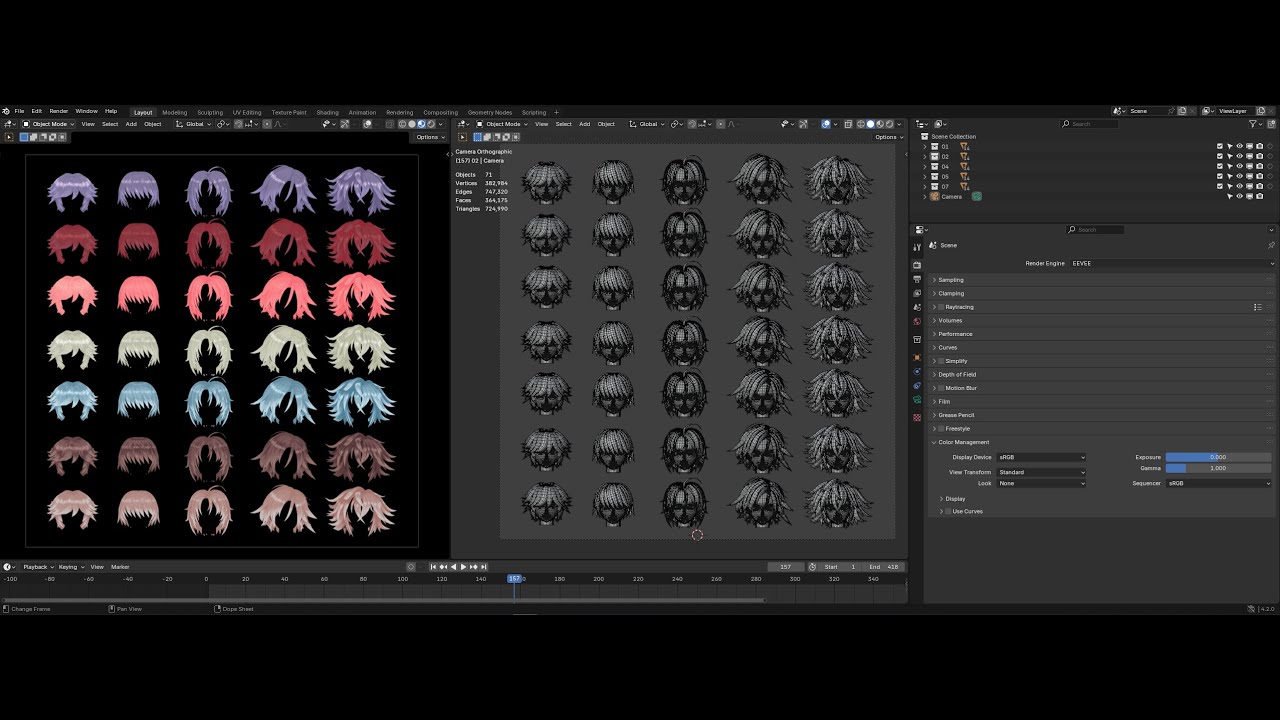This screenshot has width=1280, height=720.
Task: Open the Render Engine EEVEE dropdown
Action: coord(1173,263)
